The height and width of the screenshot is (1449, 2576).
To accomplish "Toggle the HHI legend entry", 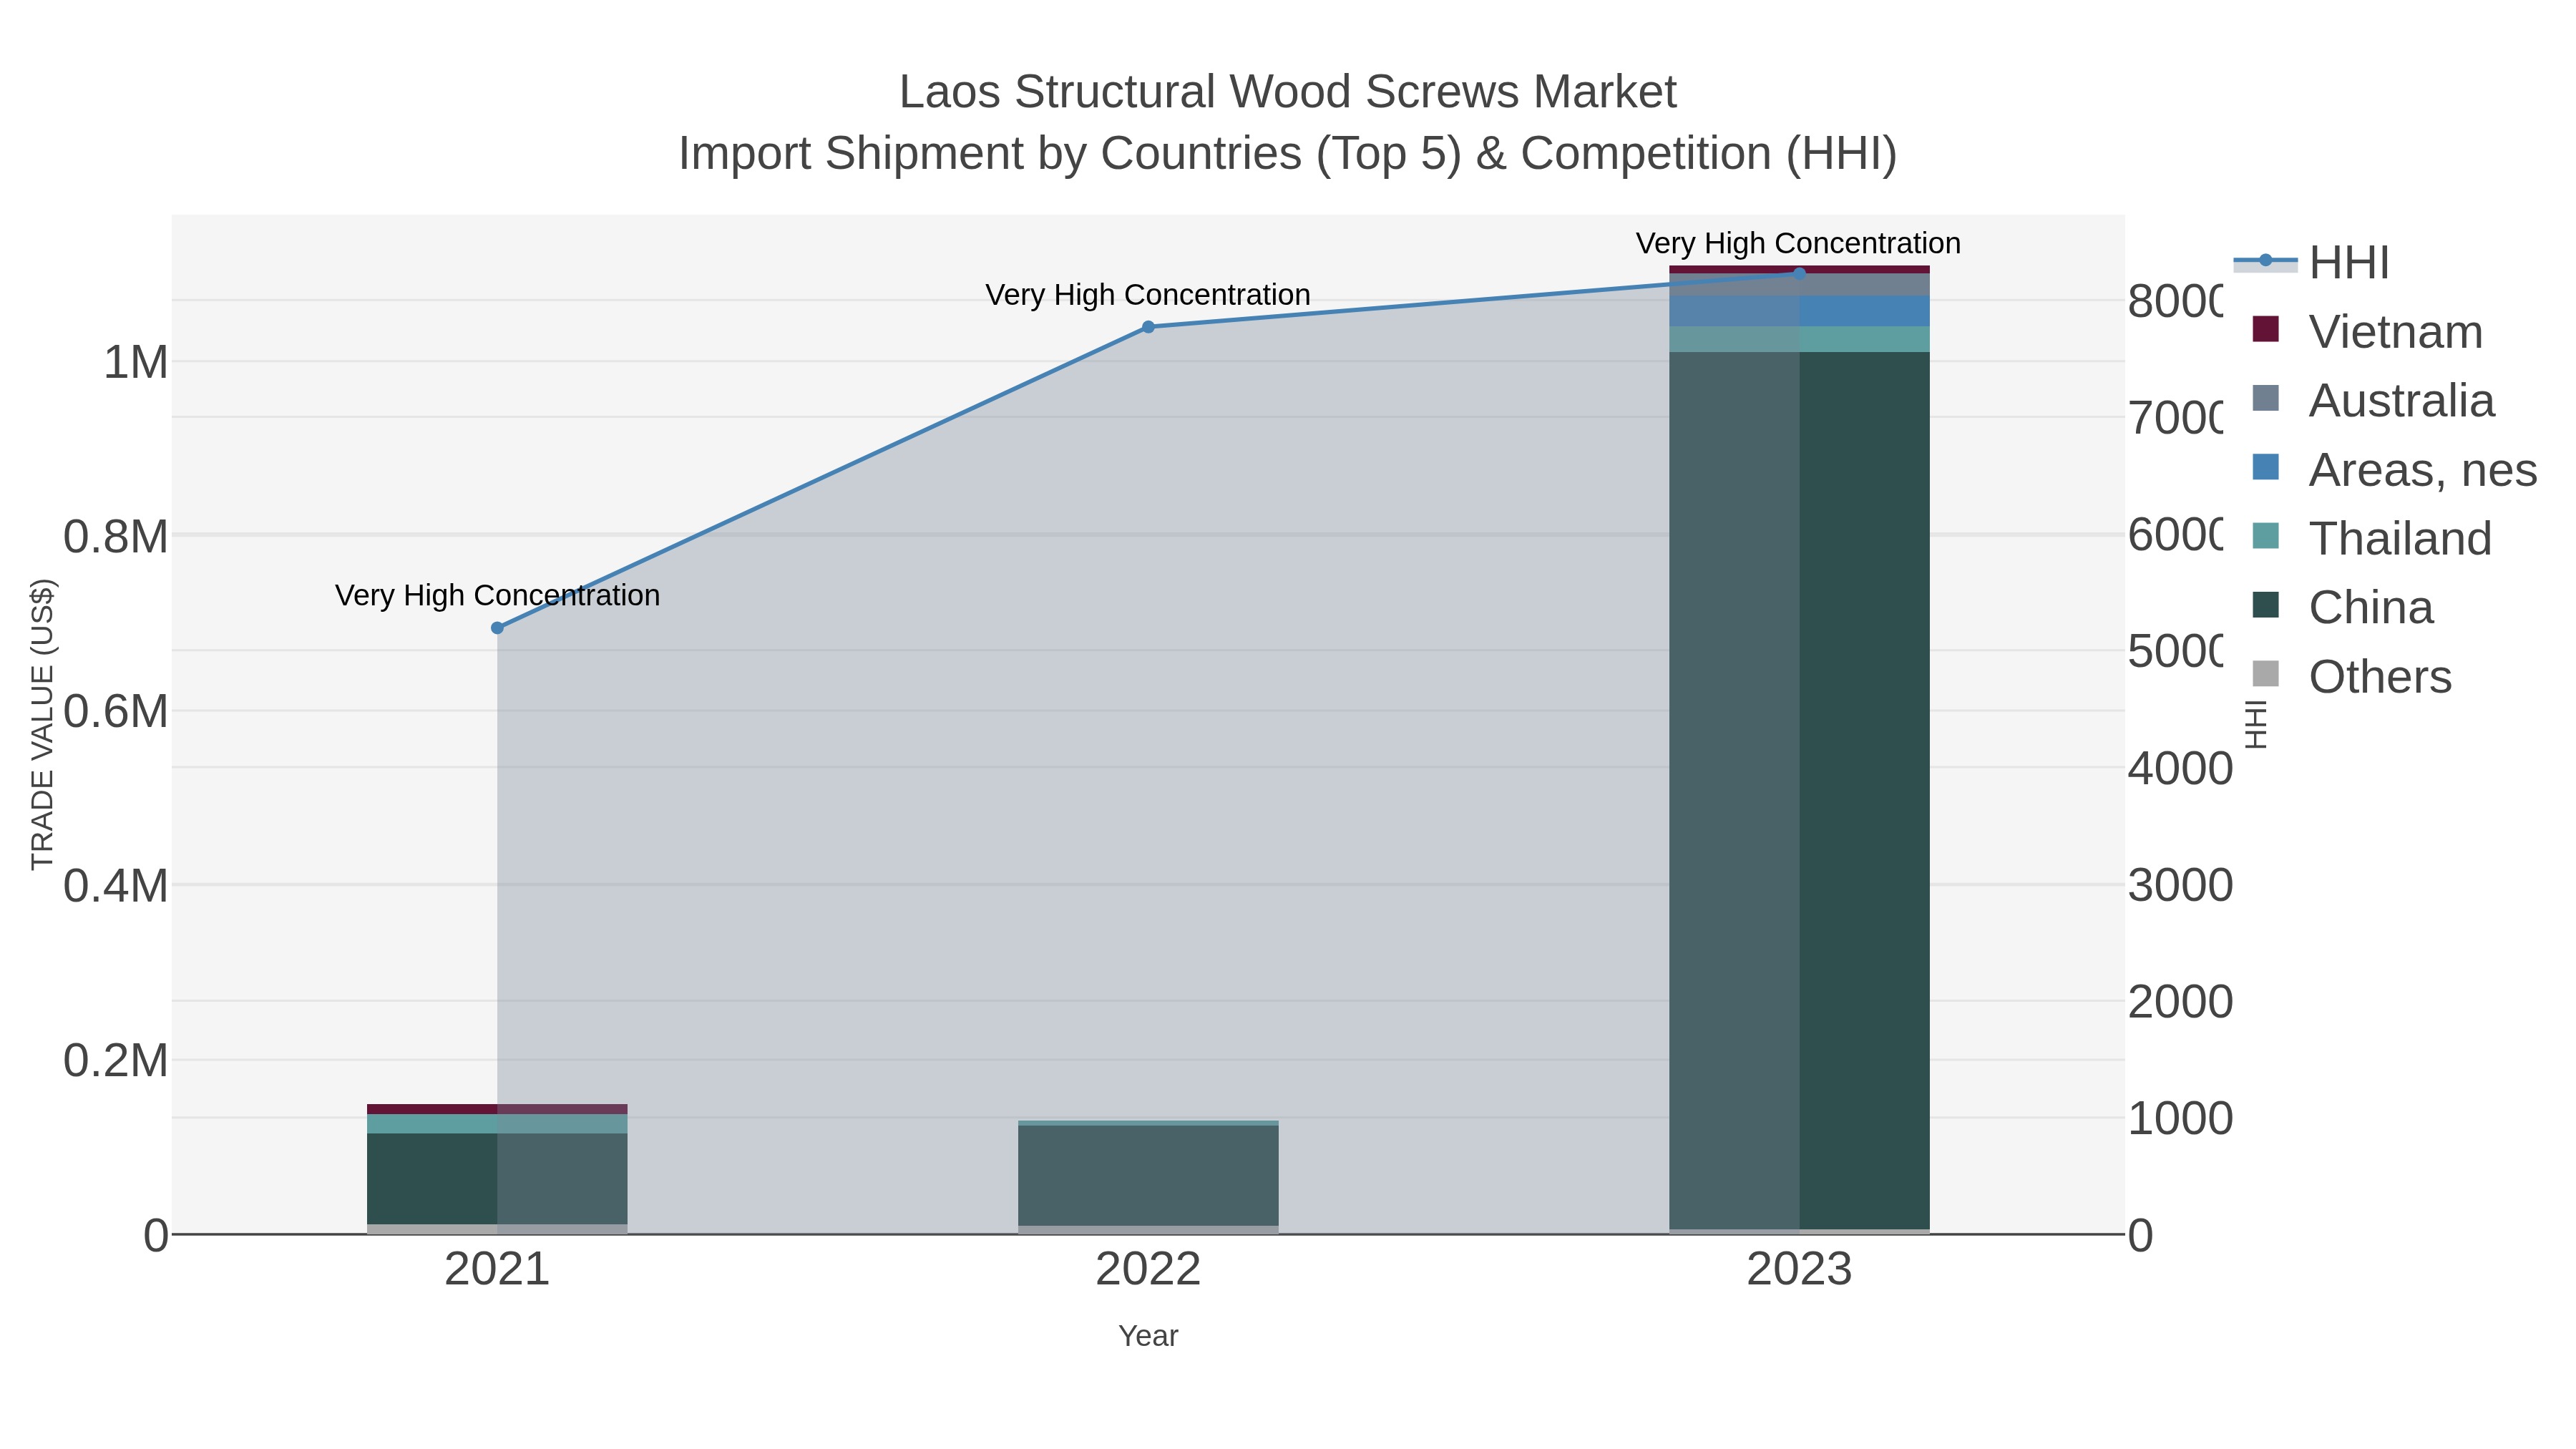I will point(2312,263).
